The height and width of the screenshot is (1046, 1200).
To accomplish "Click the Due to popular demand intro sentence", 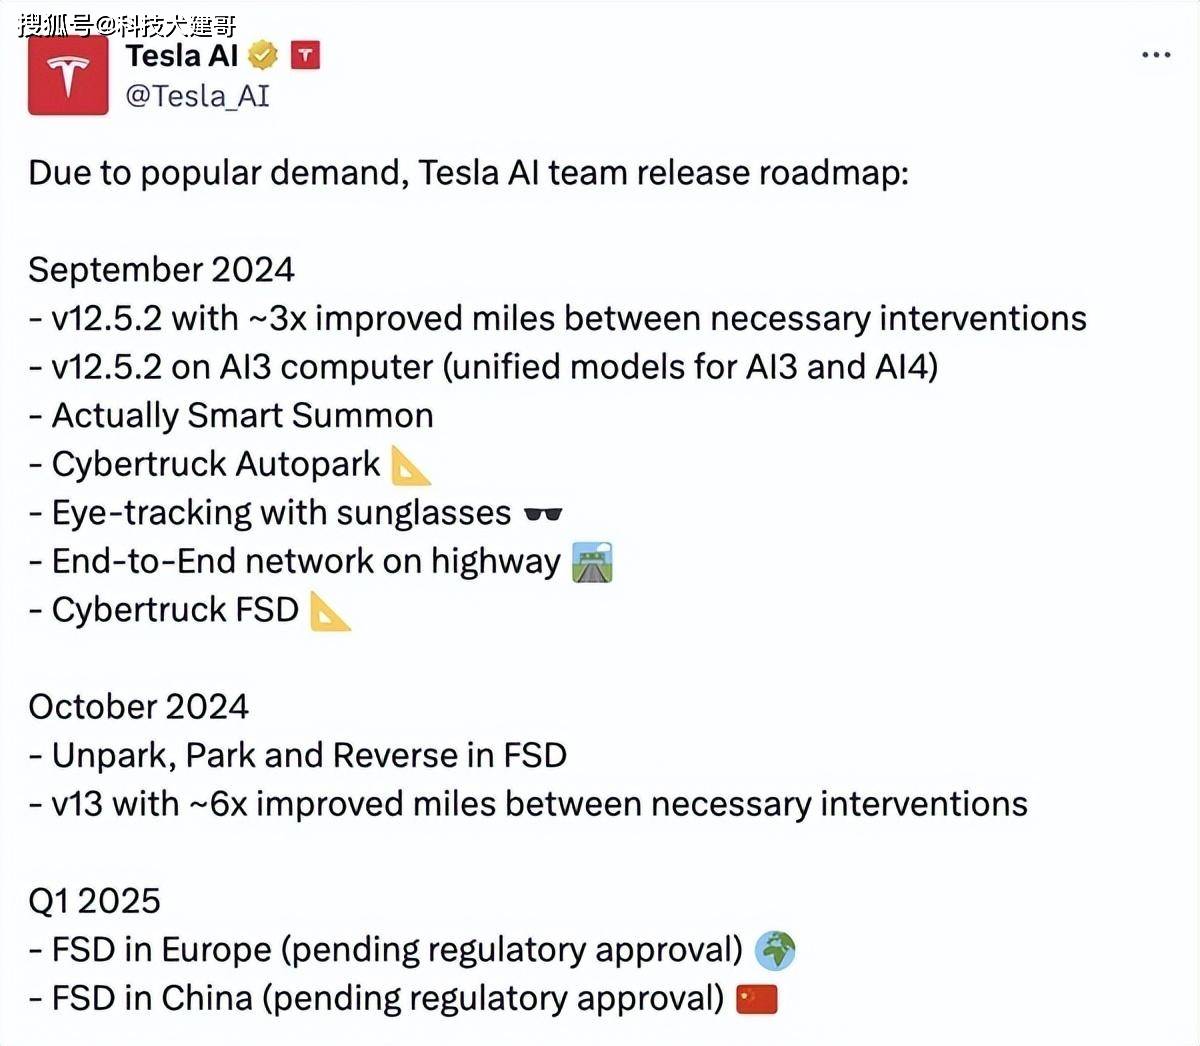I will [469, 173].
